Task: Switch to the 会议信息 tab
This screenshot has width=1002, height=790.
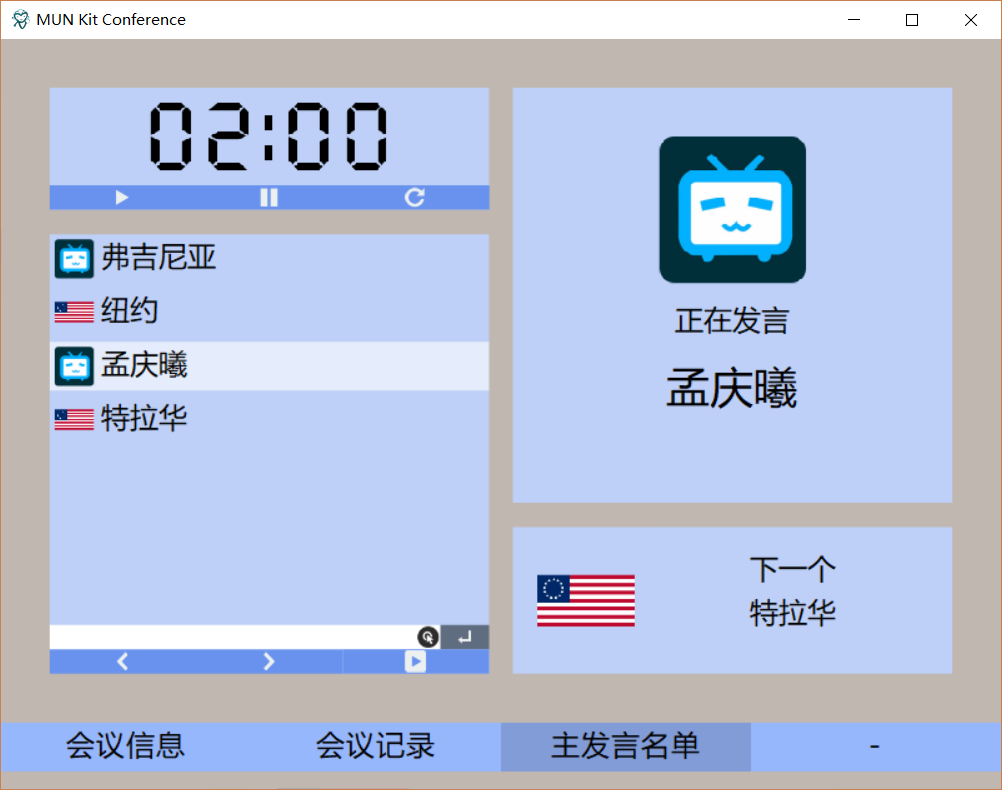Action: [124, 747]
